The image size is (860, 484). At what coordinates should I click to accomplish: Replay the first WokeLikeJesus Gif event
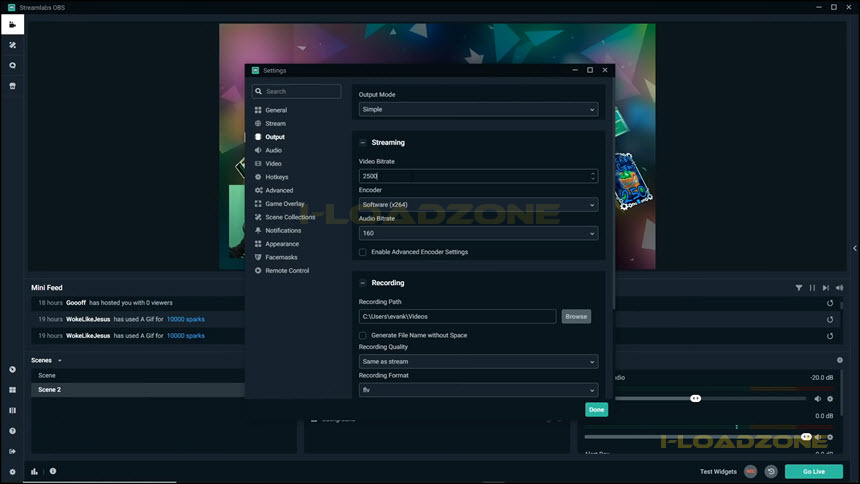830,319
